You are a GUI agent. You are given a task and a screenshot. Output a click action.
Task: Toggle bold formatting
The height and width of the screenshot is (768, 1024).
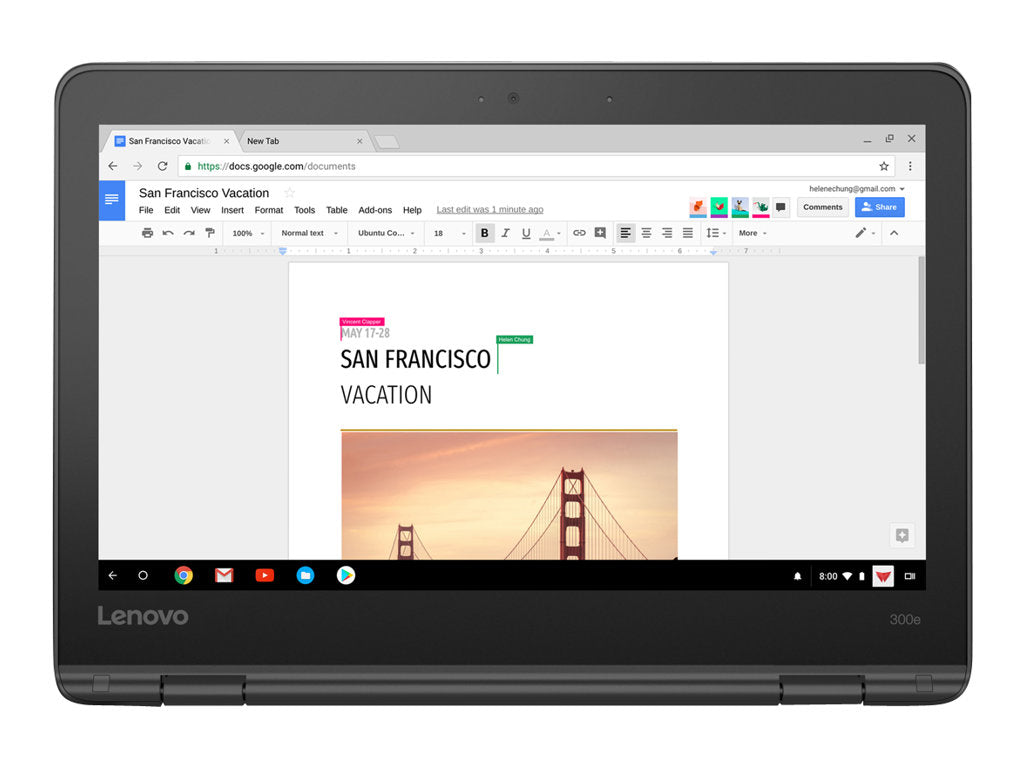pyautogui.click(x=484, y=233)
